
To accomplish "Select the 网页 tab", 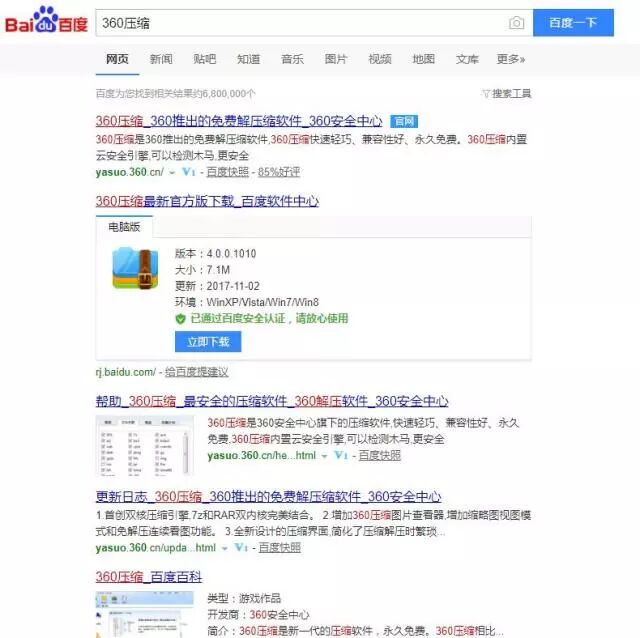I will tap(118, 60).
